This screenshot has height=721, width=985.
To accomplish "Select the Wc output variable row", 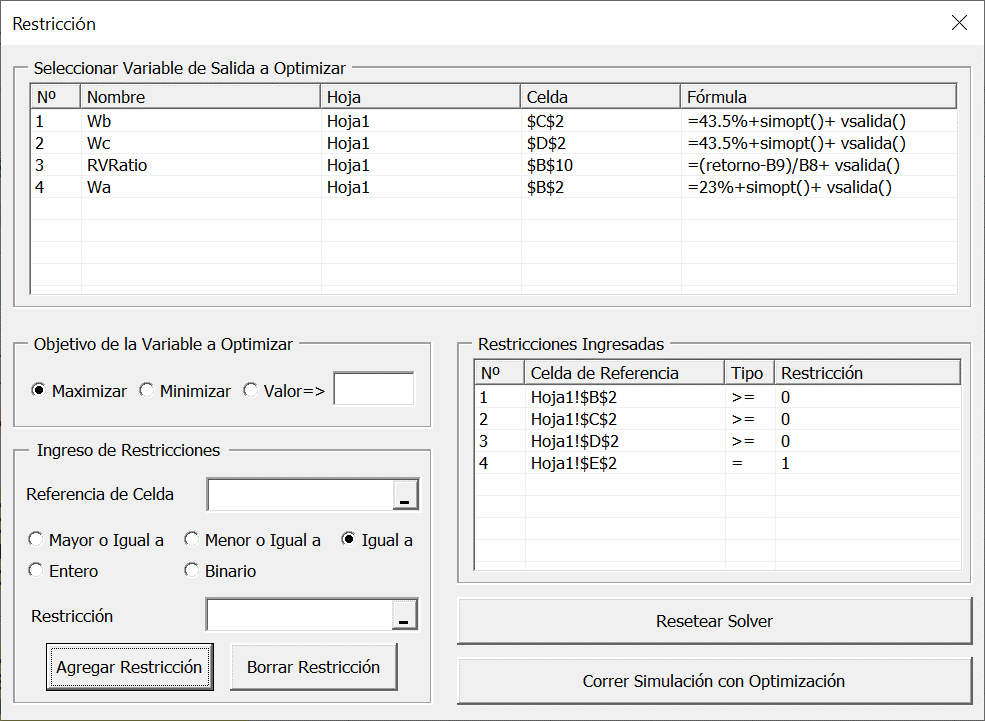I will tap(494, 143).
